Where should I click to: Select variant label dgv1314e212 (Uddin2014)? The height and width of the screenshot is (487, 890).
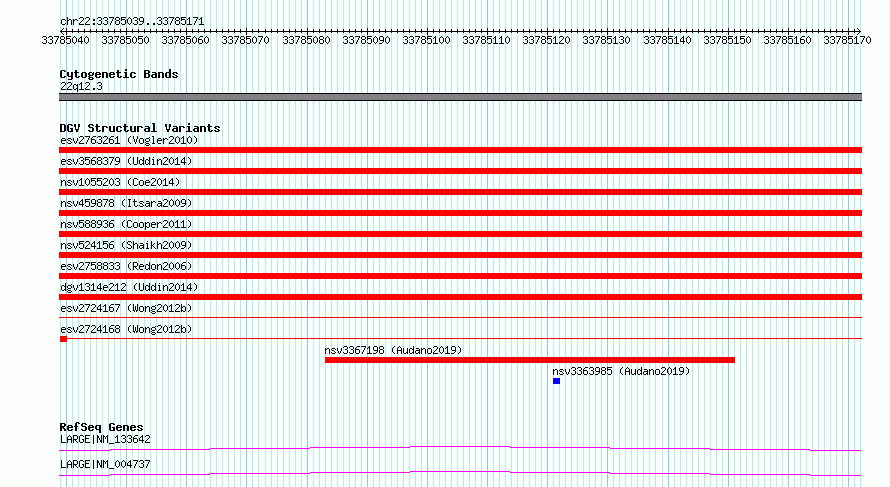pyautogui.click(x=129, y=287)
